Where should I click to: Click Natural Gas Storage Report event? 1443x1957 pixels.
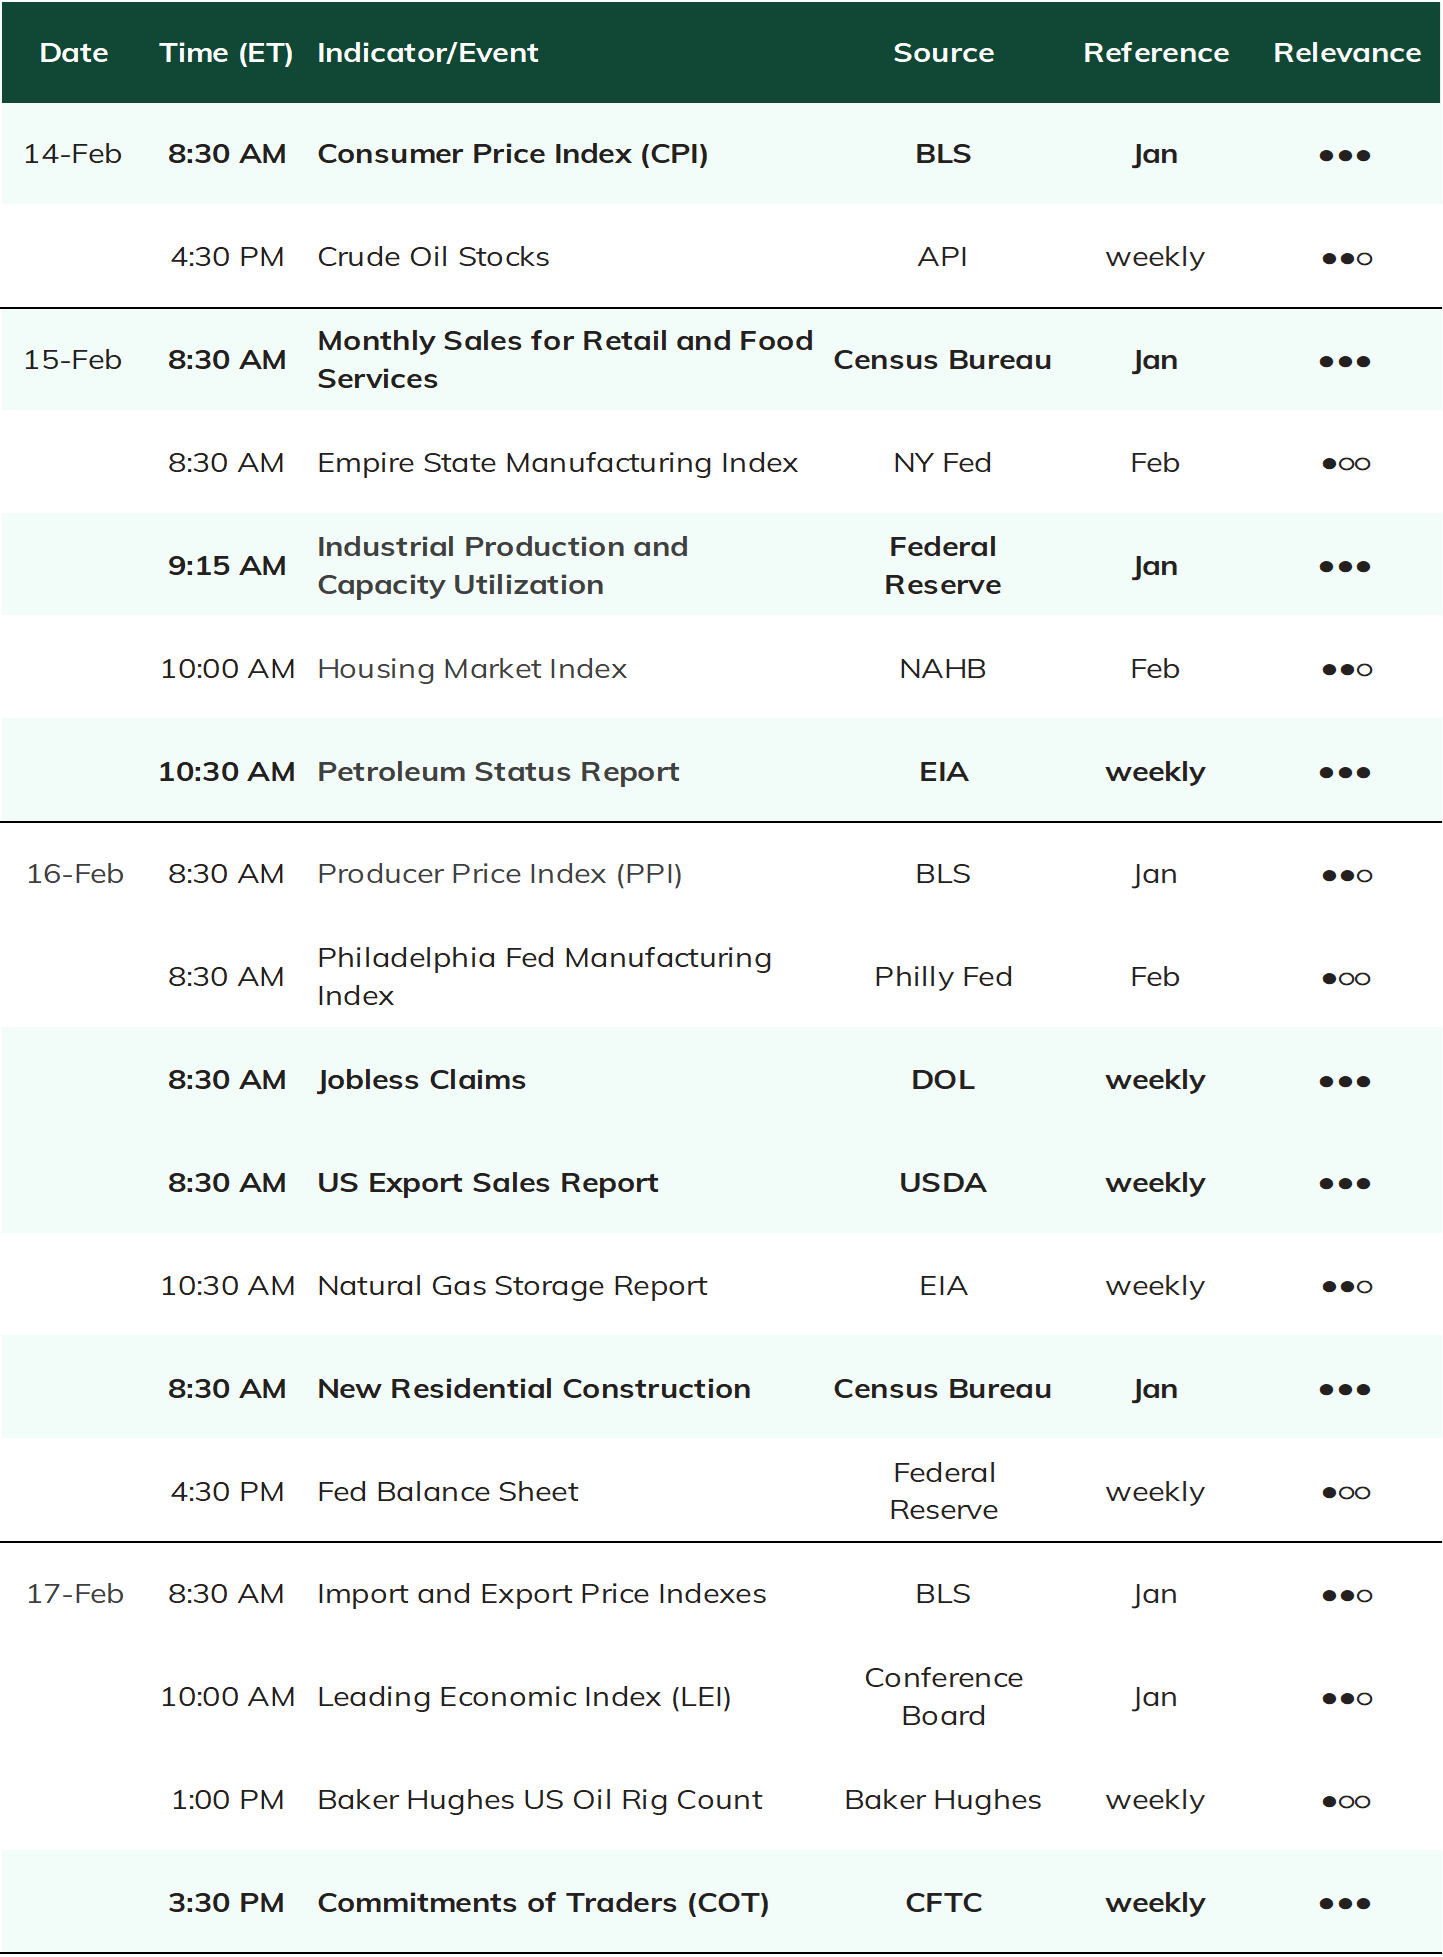(x=512, y=1286)
